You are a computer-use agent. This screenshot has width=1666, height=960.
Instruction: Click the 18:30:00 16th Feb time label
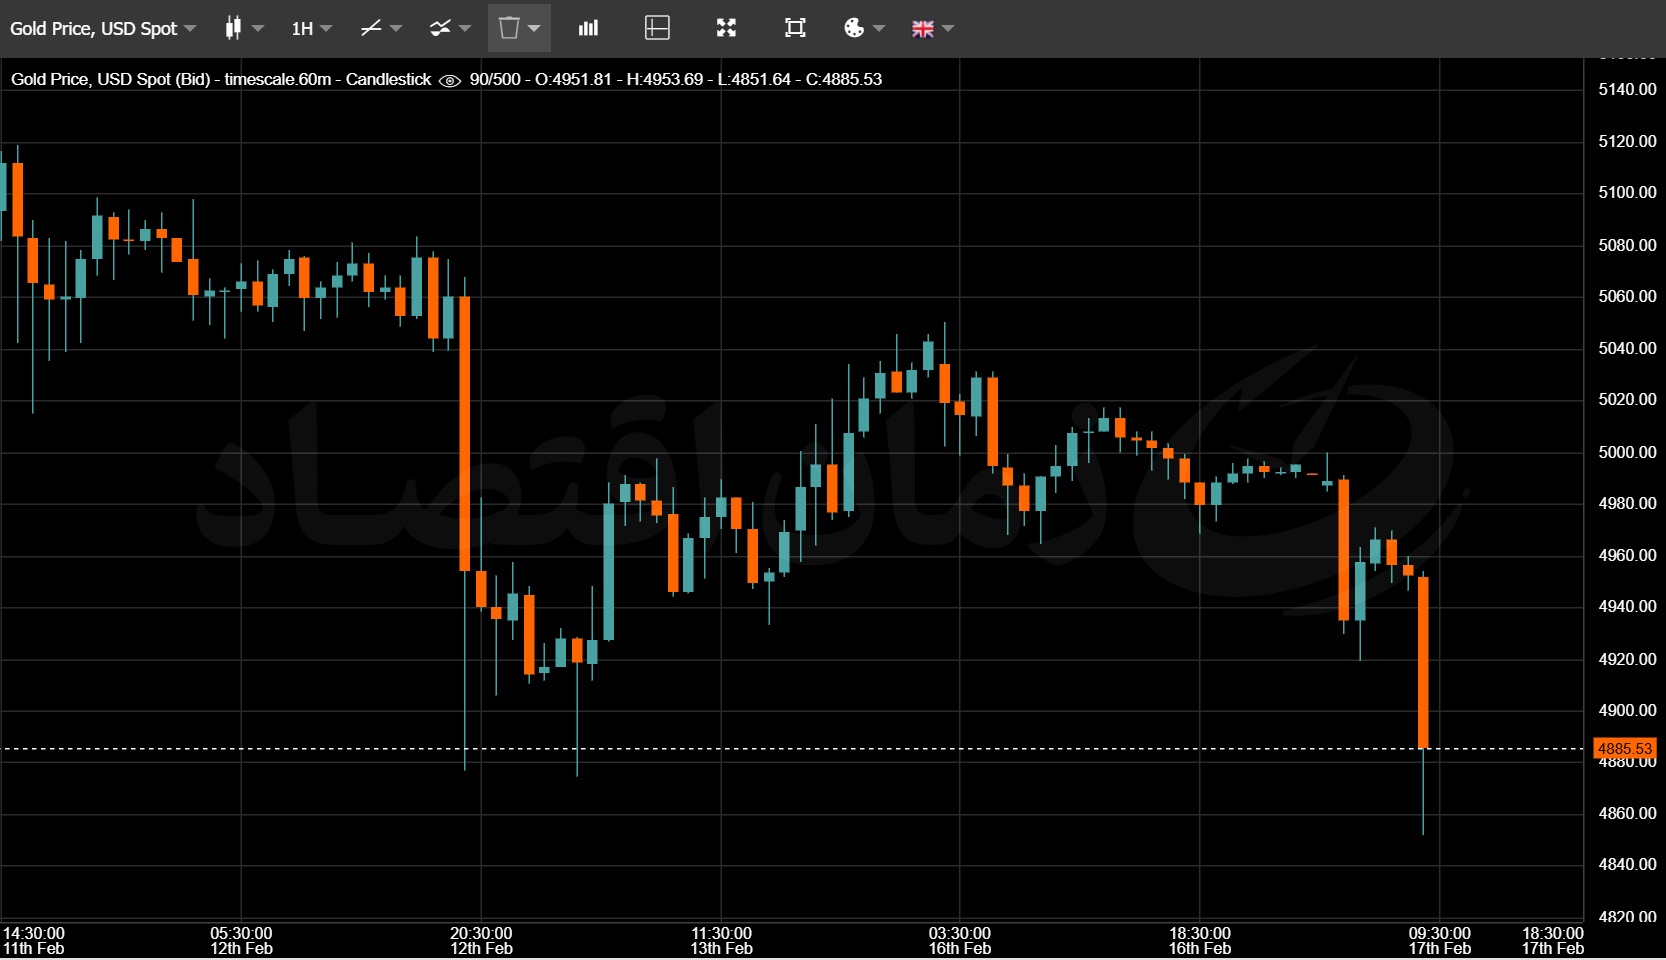1200,941
